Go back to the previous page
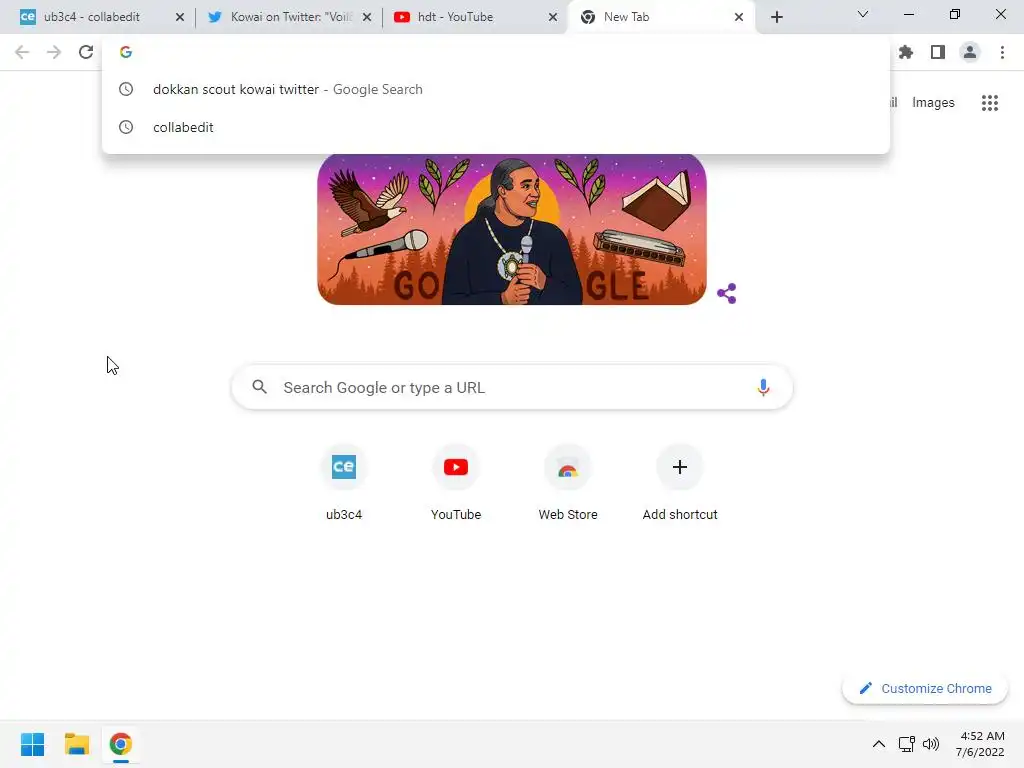Screen dimensions: 1024x768 (22, 52)
